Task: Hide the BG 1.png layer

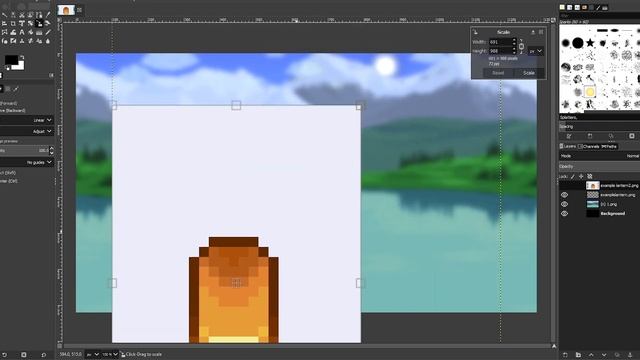Action: coord(564,204)
